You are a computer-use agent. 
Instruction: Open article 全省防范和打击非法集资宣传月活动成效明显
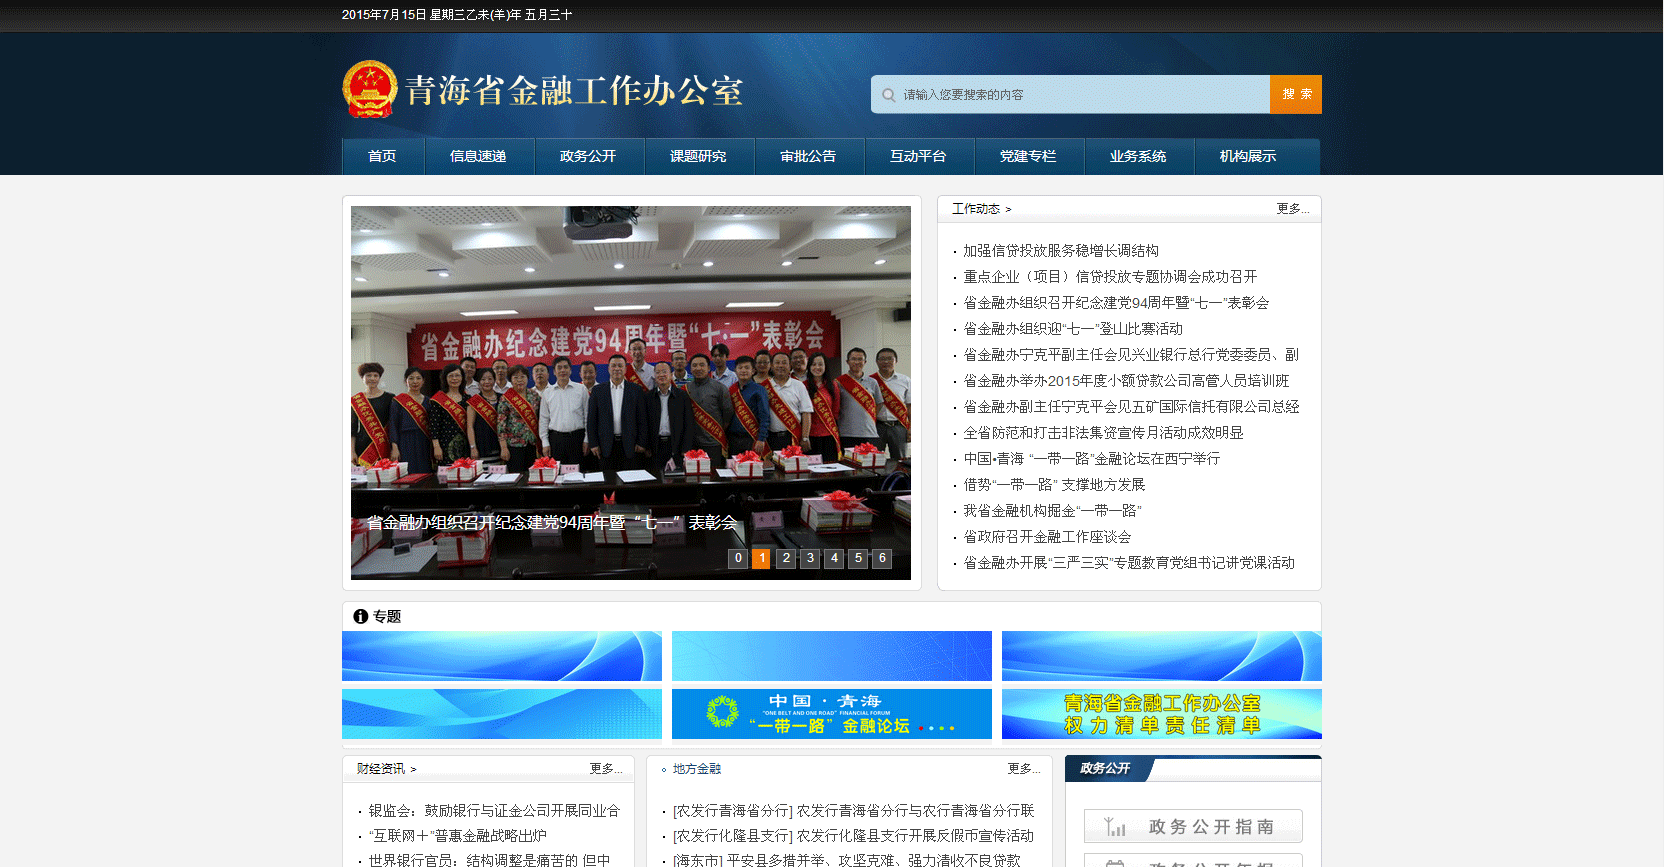pos(1103,433)
